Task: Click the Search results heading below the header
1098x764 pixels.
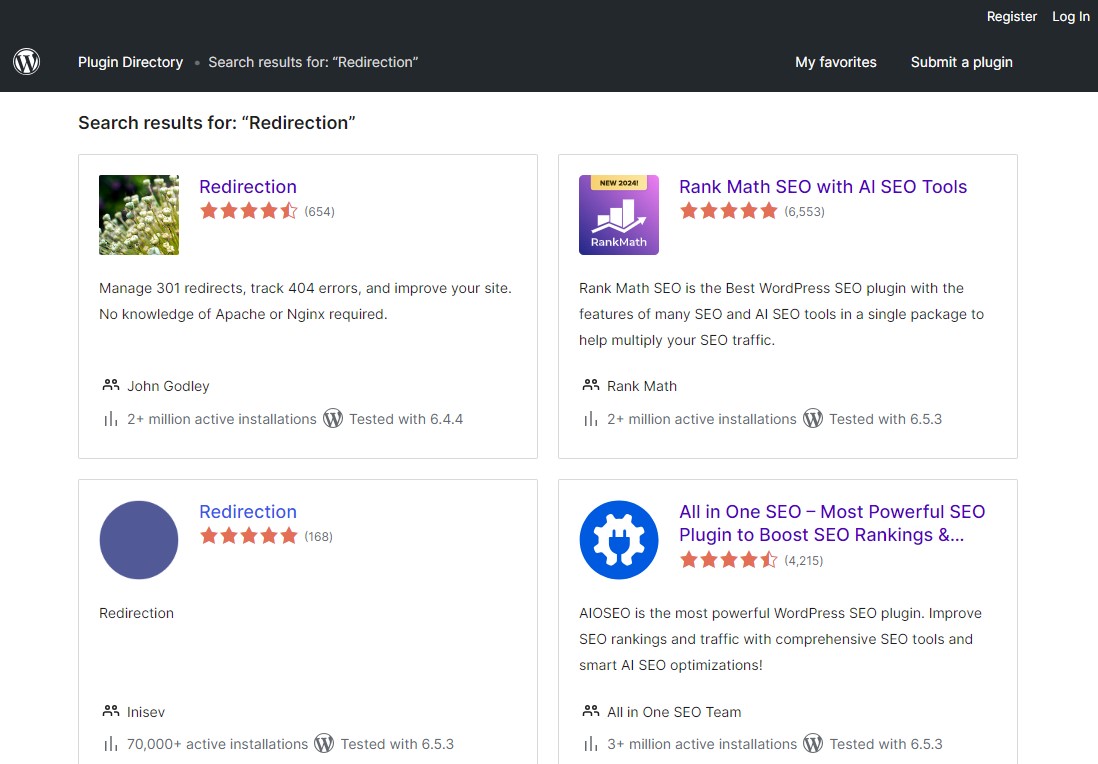Action: 216,123
